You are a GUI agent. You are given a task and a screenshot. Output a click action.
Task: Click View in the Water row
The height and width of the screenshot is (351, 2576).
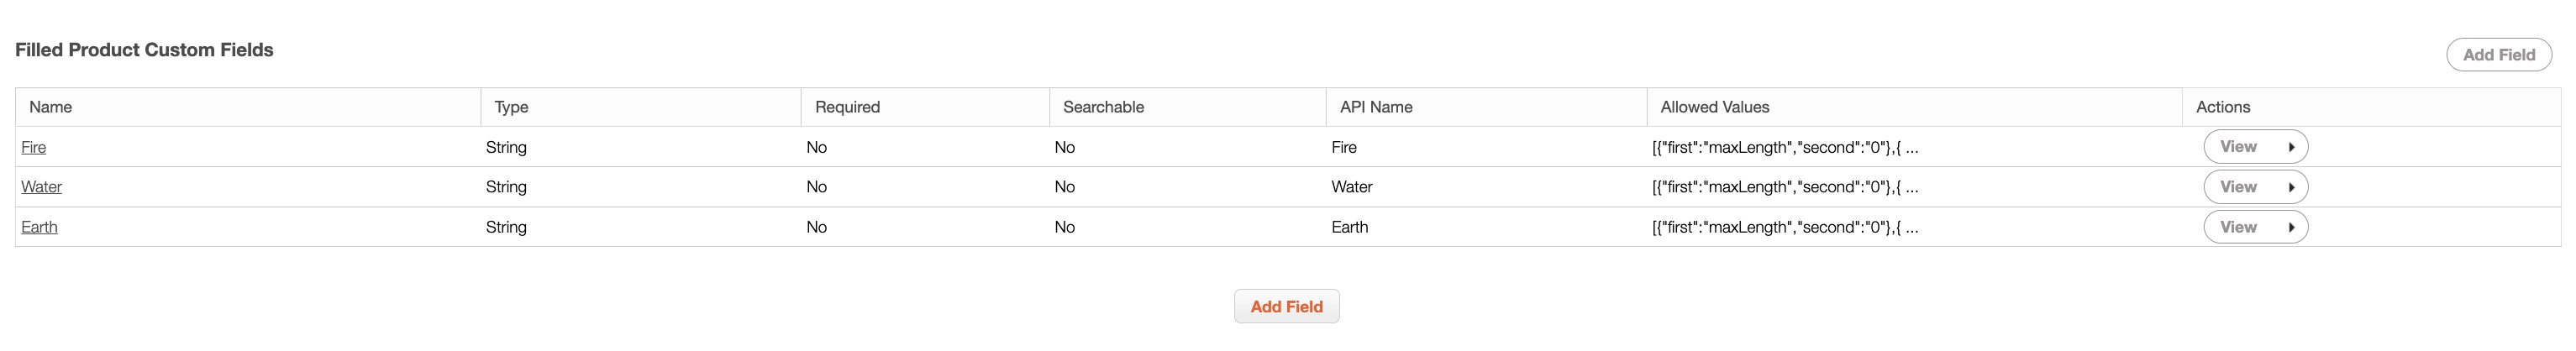click(x=2238, y=187)
